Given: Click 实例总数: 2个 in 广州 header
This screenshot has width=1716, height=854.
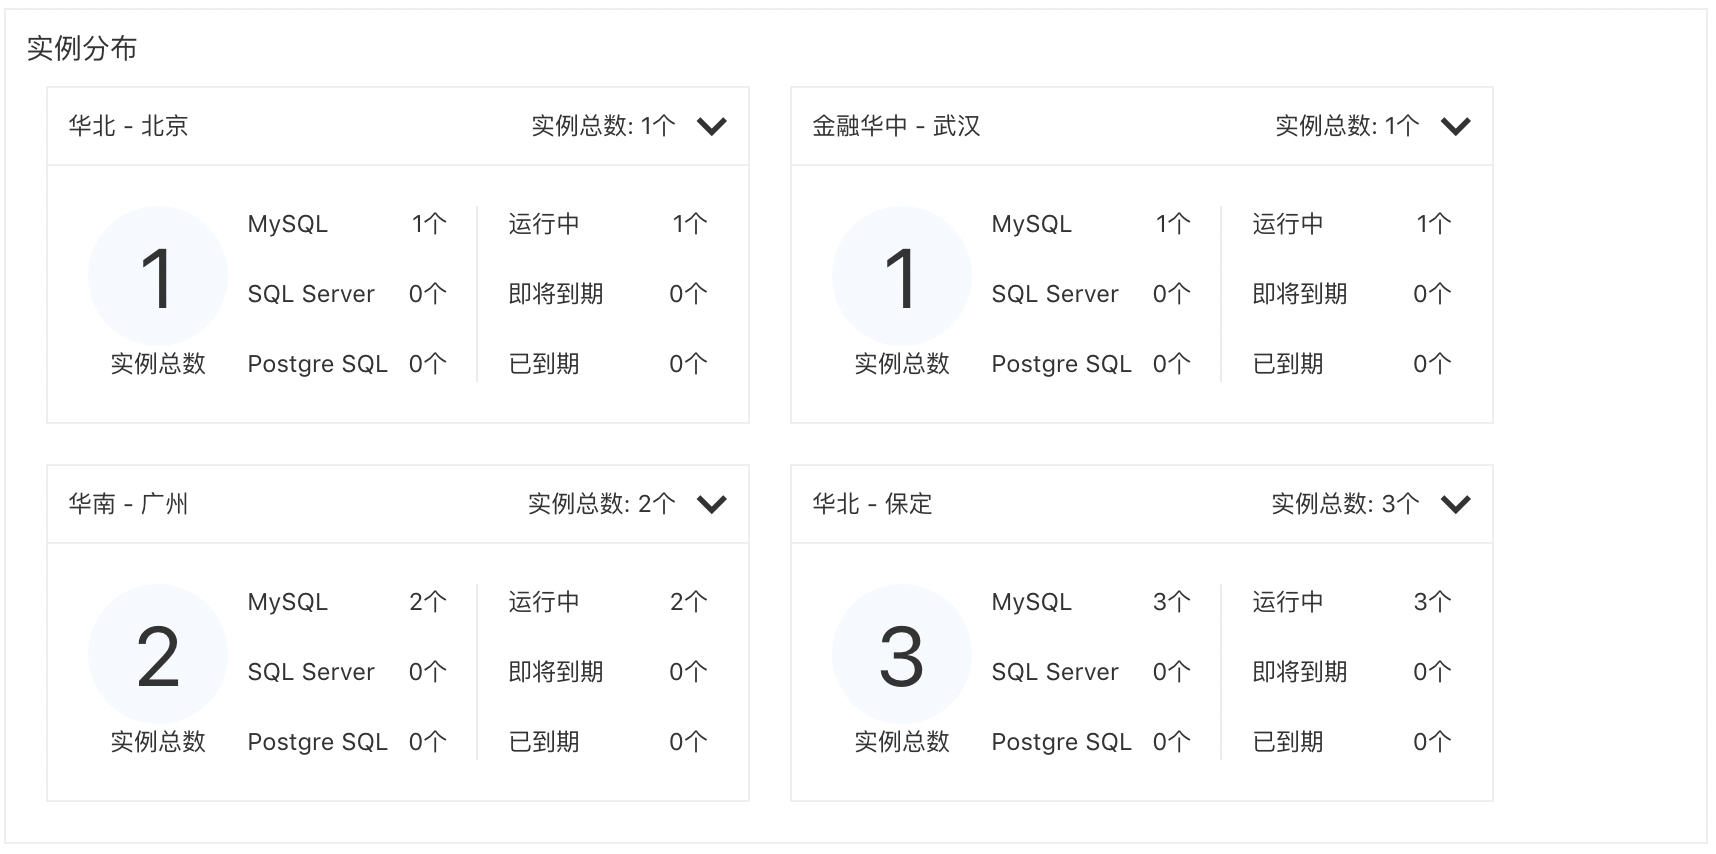Looking at the screenshot, I should click(x=602, y=504).
